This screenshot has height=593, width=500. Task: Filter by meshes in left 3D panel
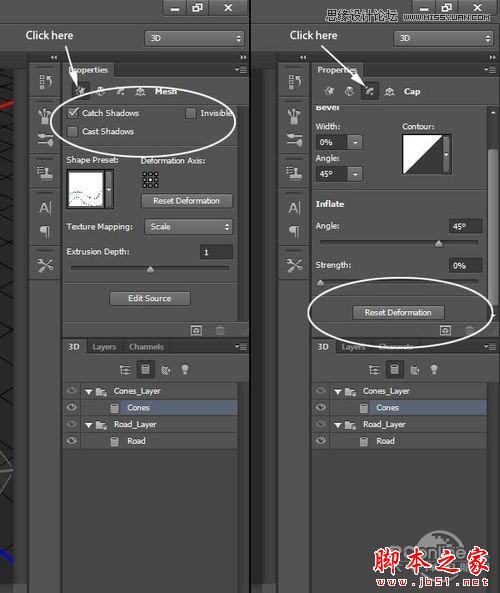coord(145,369)
